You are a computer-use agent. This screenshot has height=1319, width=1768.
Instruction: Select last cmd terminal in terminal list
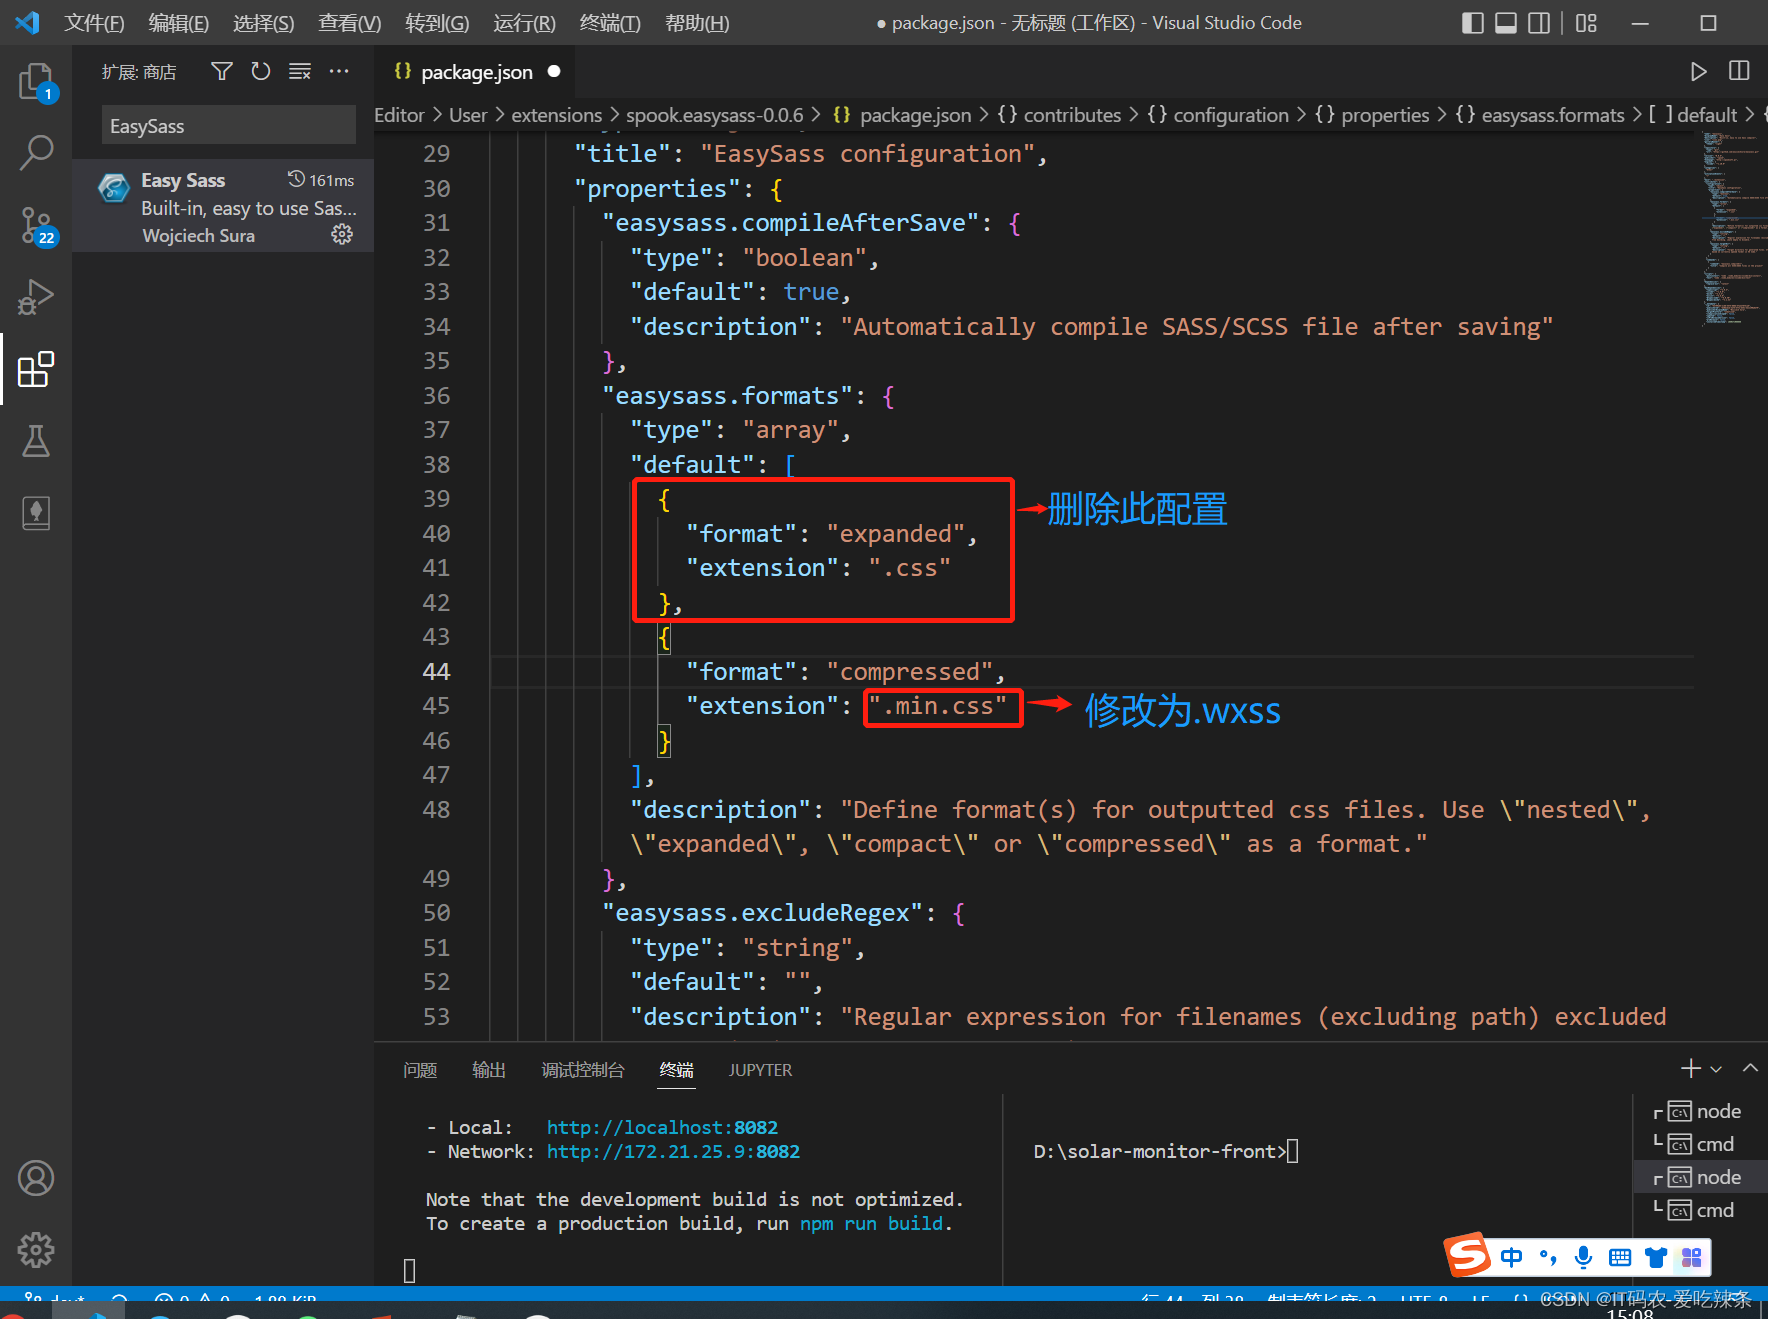click(1701, 1210)
